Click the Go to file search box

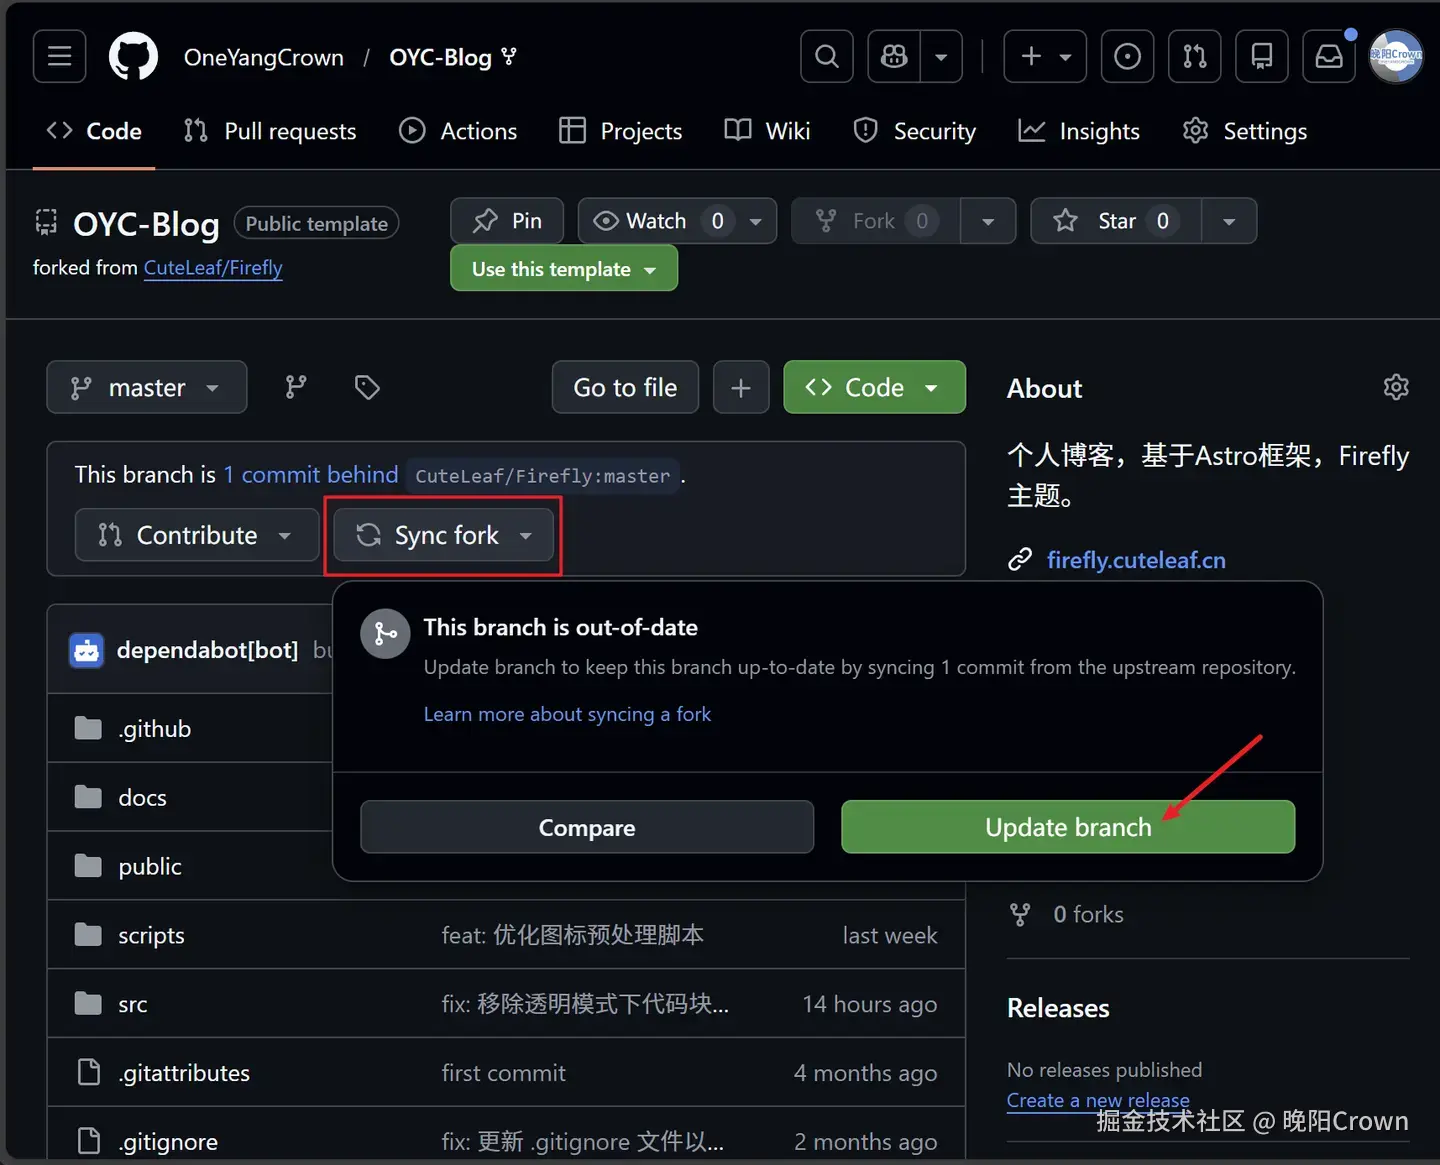(625, 387)
